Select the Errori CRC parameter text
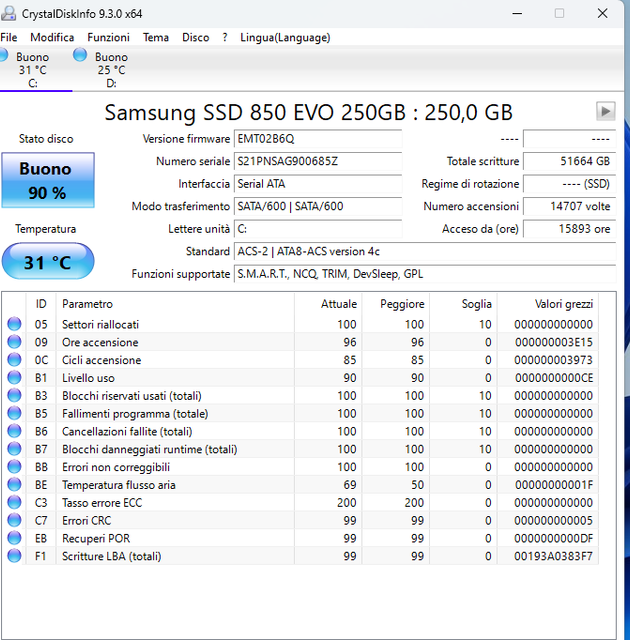Screen dimensions: 630x640 [87, 520]
